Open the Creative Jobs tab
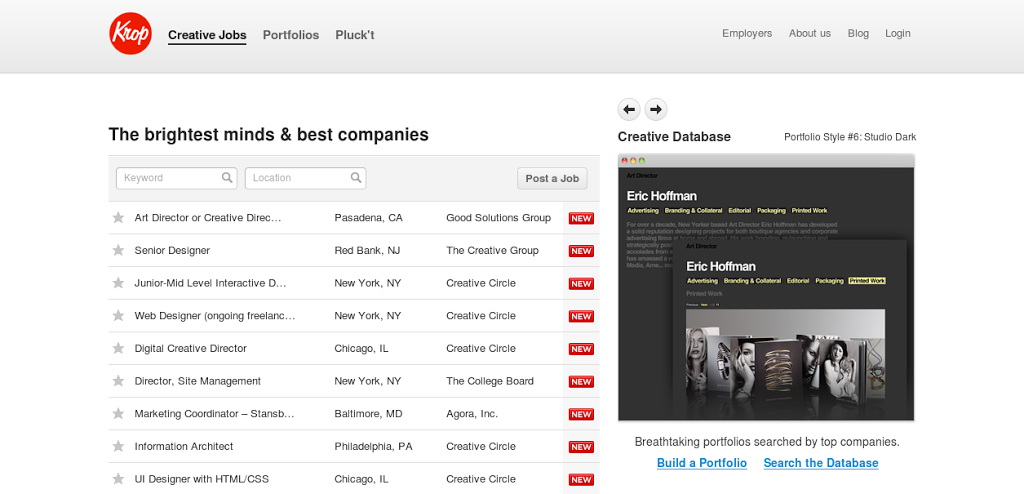The width and height of the screenshot is (1024, 494). [207, 35]
